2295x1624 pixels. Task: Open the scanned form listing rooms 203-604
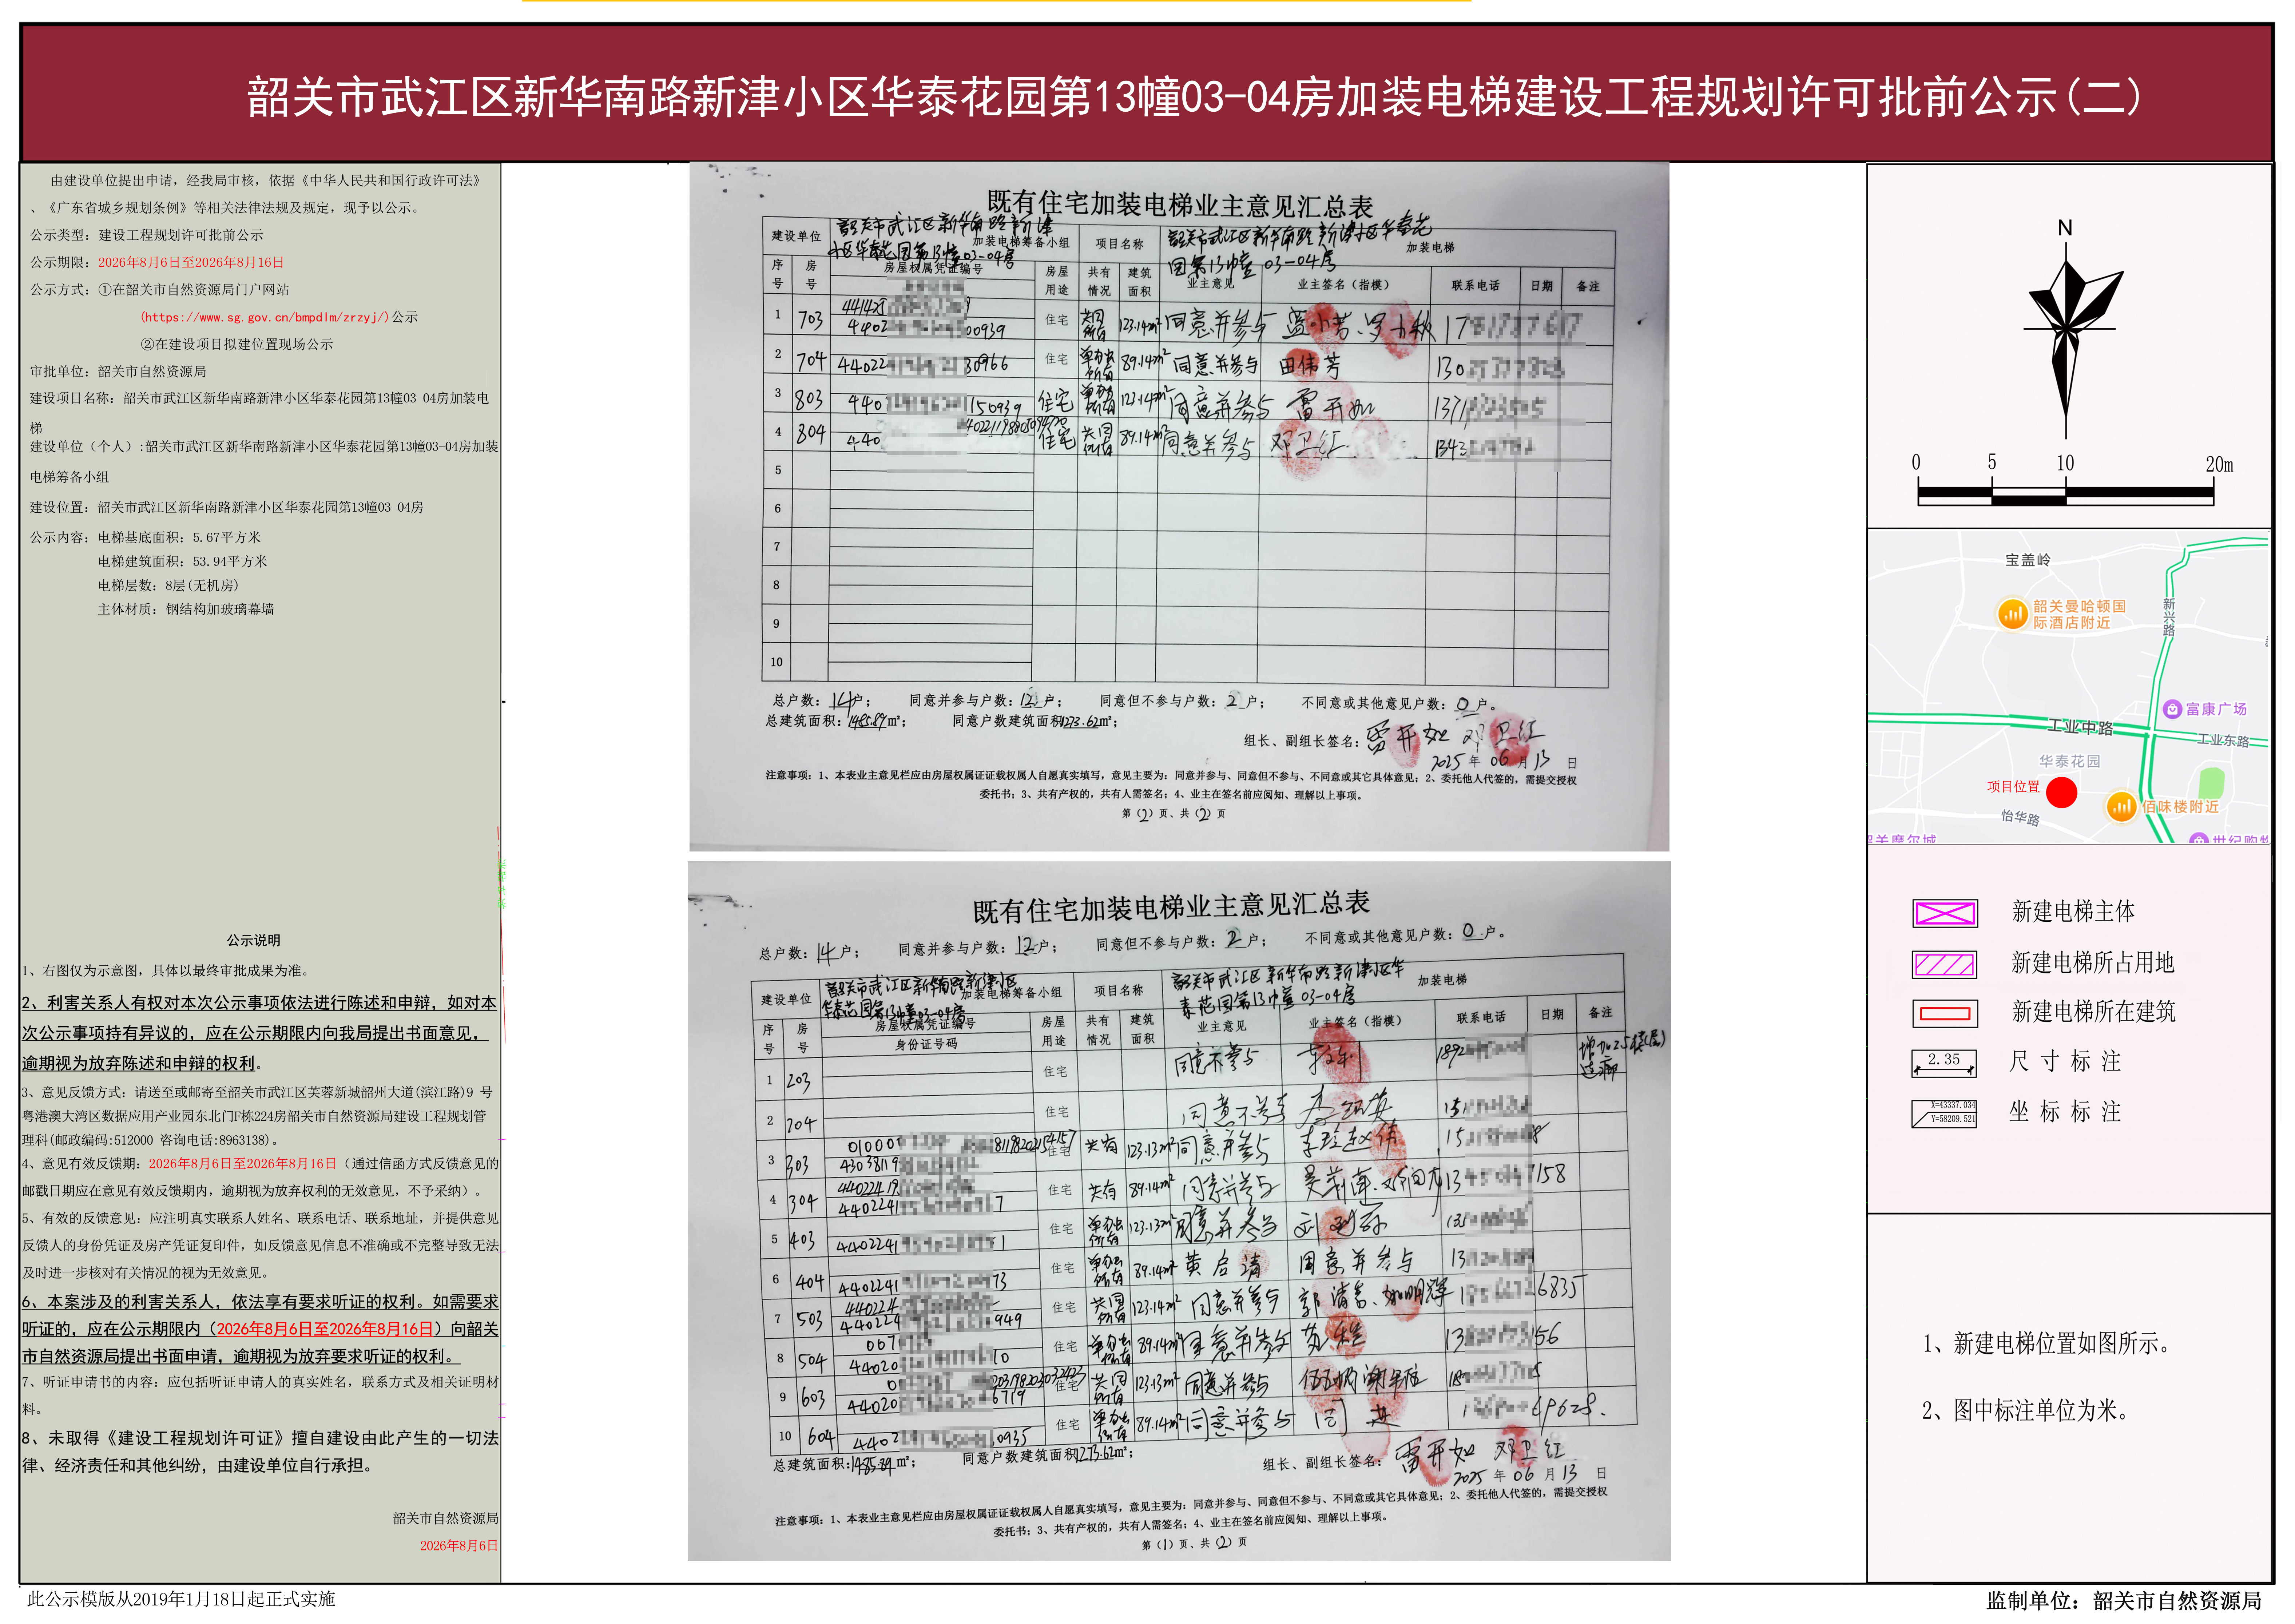[x=1179, y=1211]
